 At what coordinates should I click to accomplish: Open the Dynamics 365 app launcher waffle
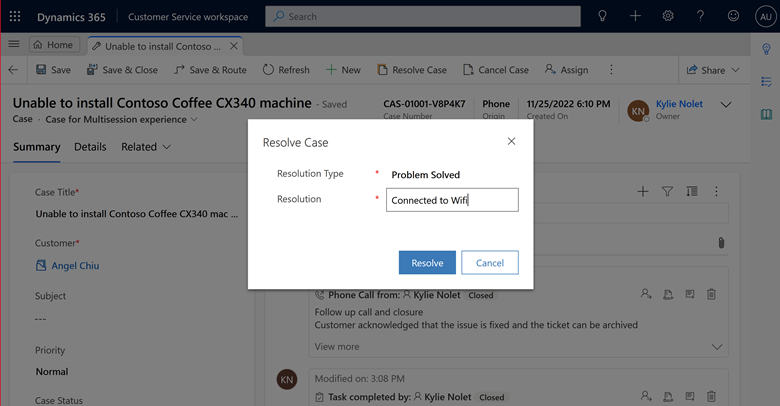(x=17, y=16)
